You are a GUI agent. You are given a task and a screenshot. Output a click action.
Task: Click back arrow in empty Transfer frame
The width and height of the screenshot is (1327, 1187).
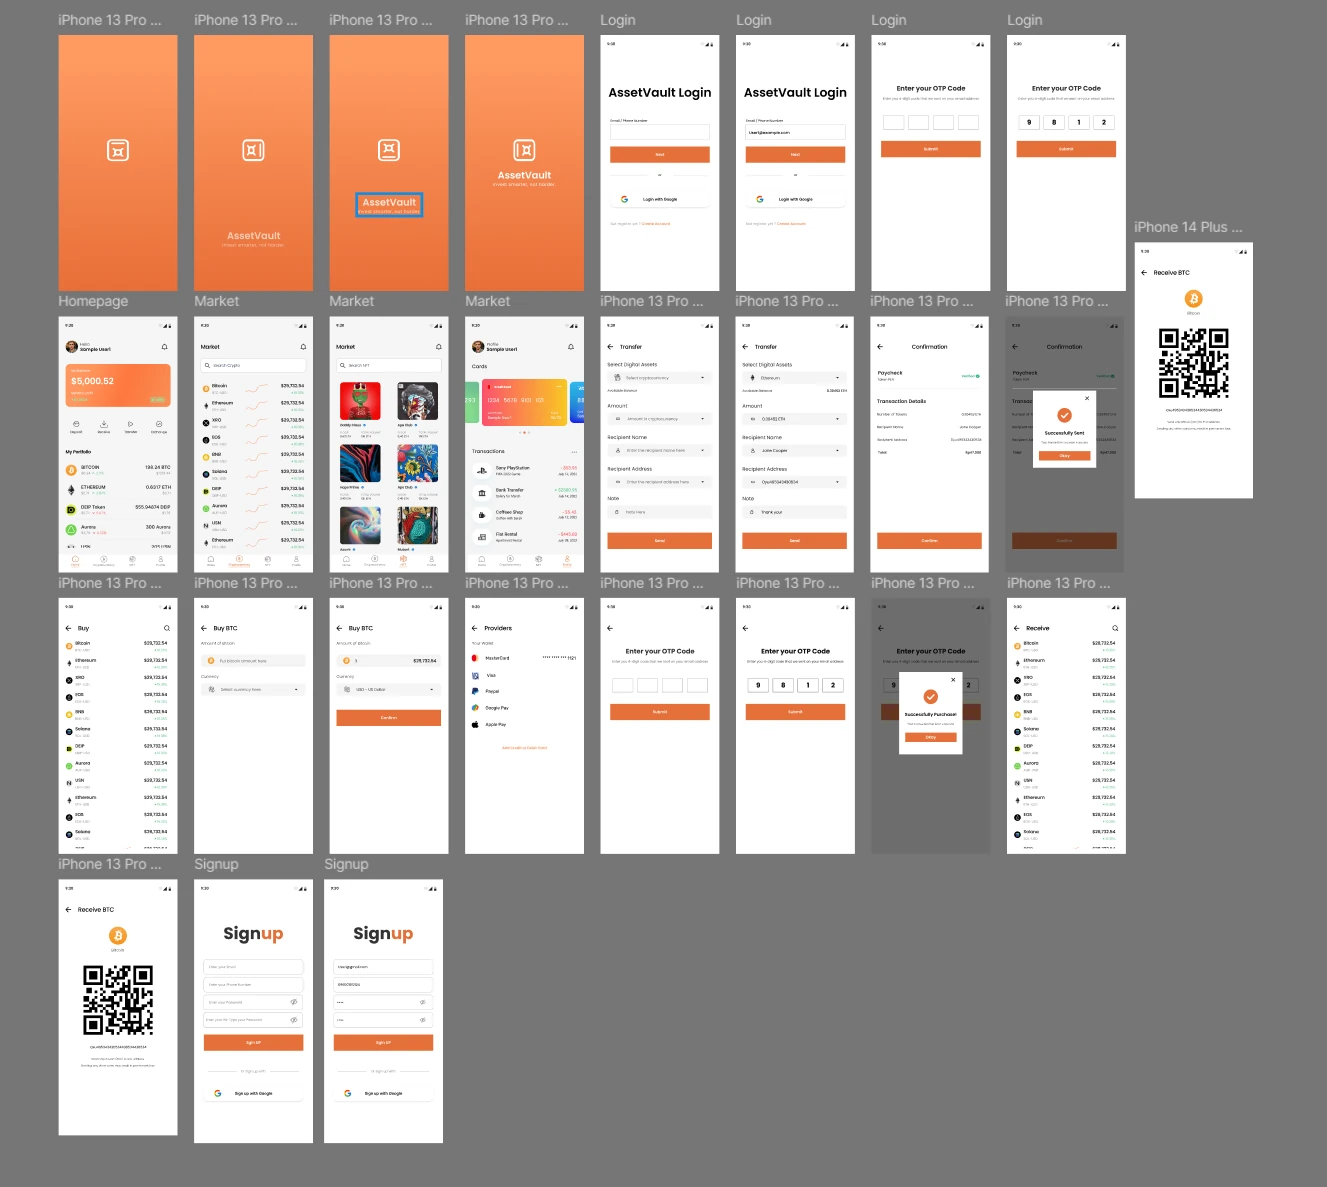[610, 347]
